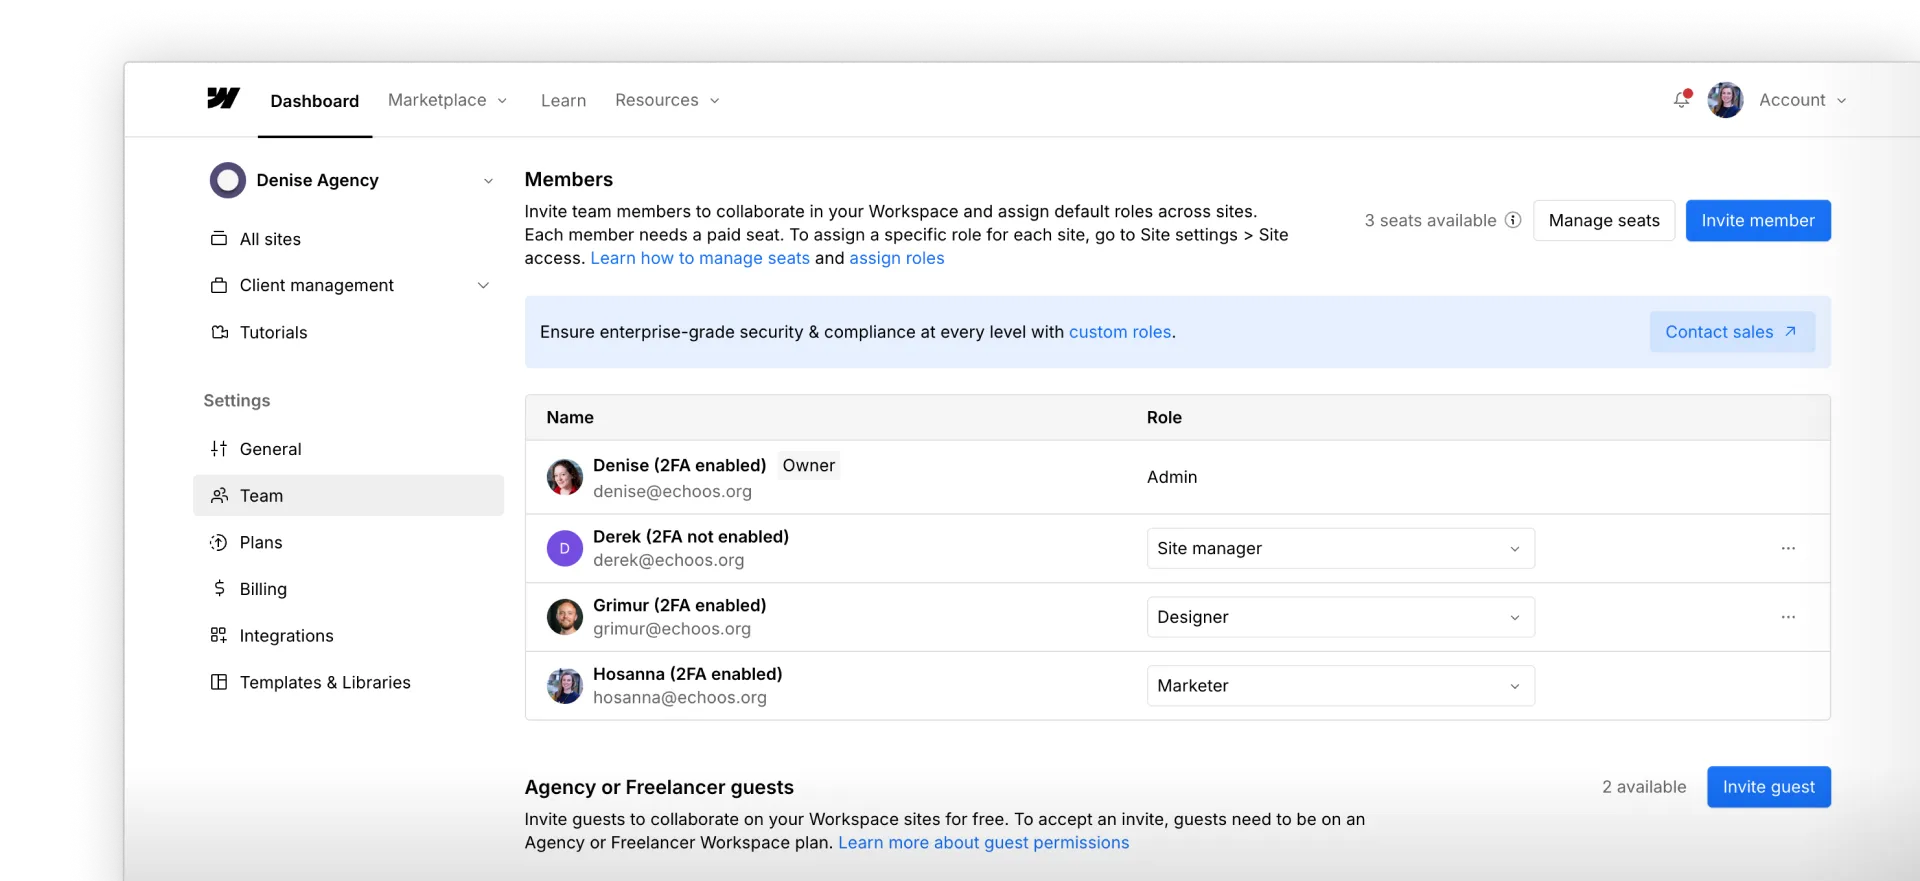This screenshot has width=1920, height=881.
Task: Click the Invite guest button
Action: pyautogui.click(x=1768, y=787)
